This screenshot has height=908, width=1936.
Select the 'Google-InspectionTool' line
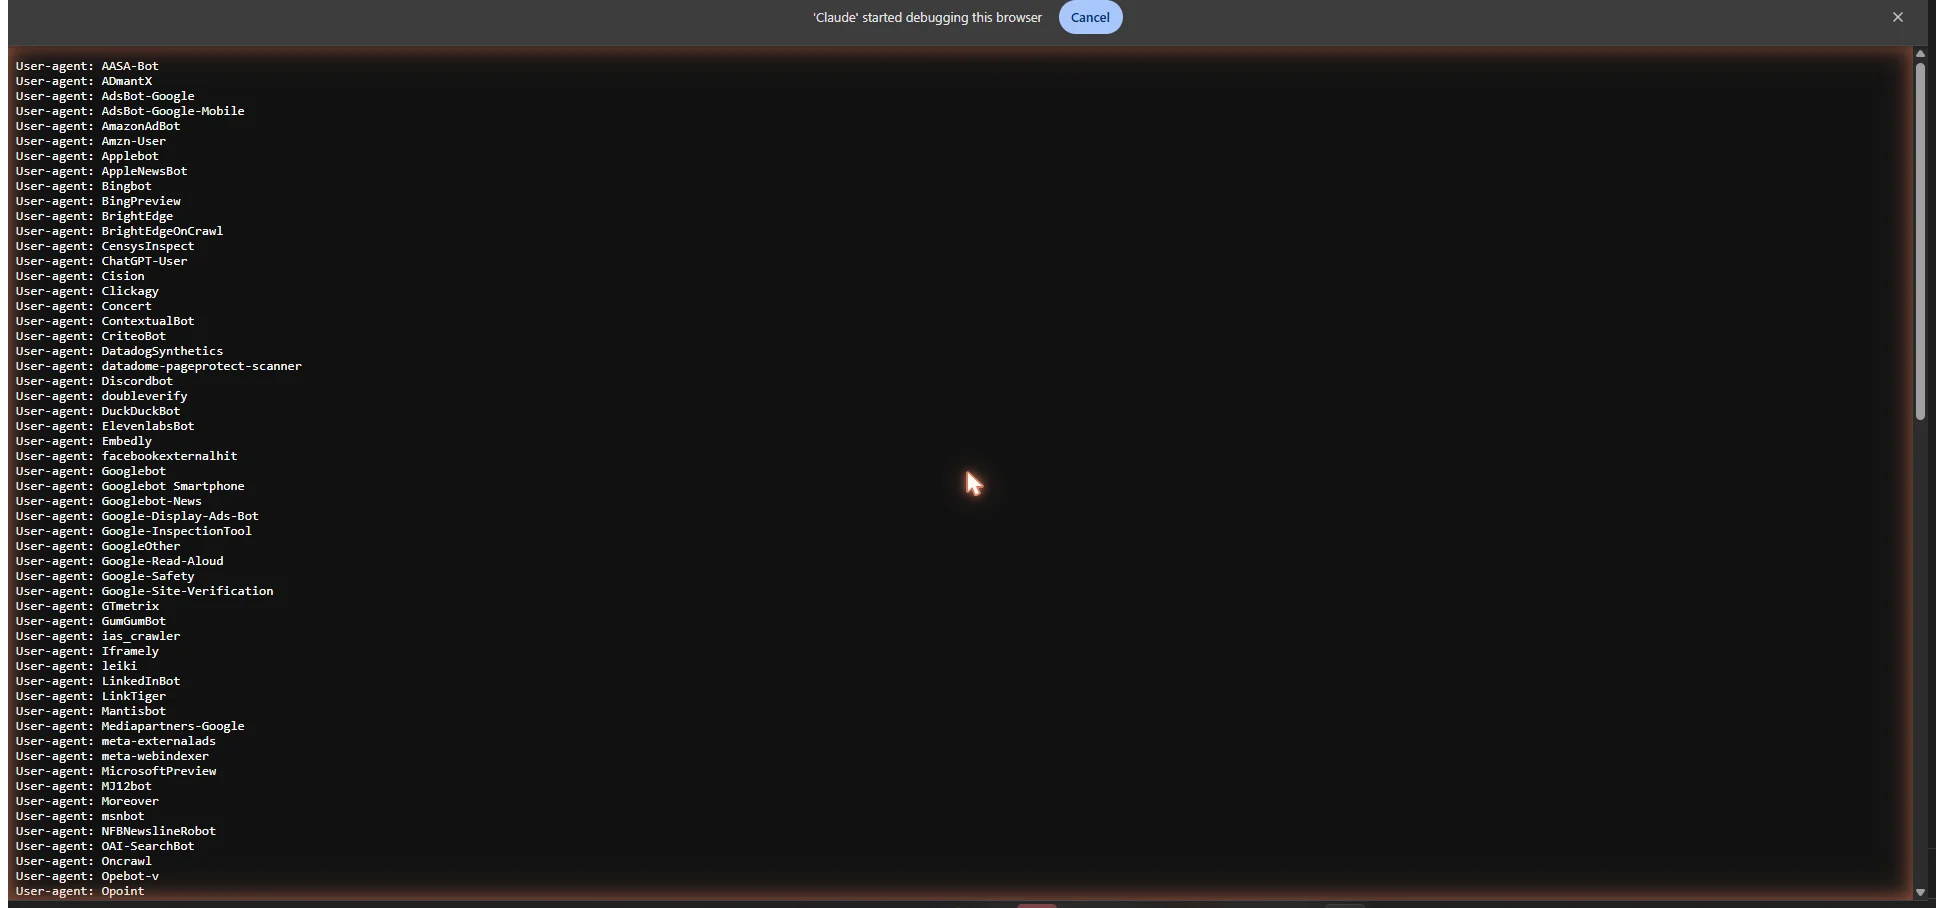[134, 531]
